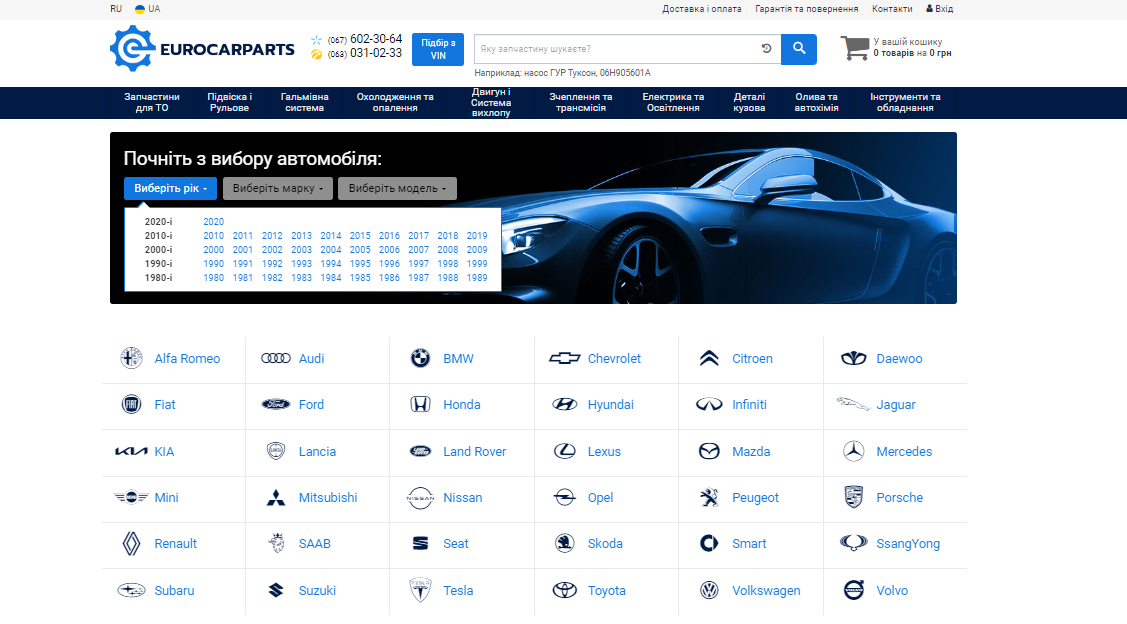Open 'Гарантія та повернення' link
Image resolution: width=1127 pixels, height=624 pixels.
(x=806, y=9)
